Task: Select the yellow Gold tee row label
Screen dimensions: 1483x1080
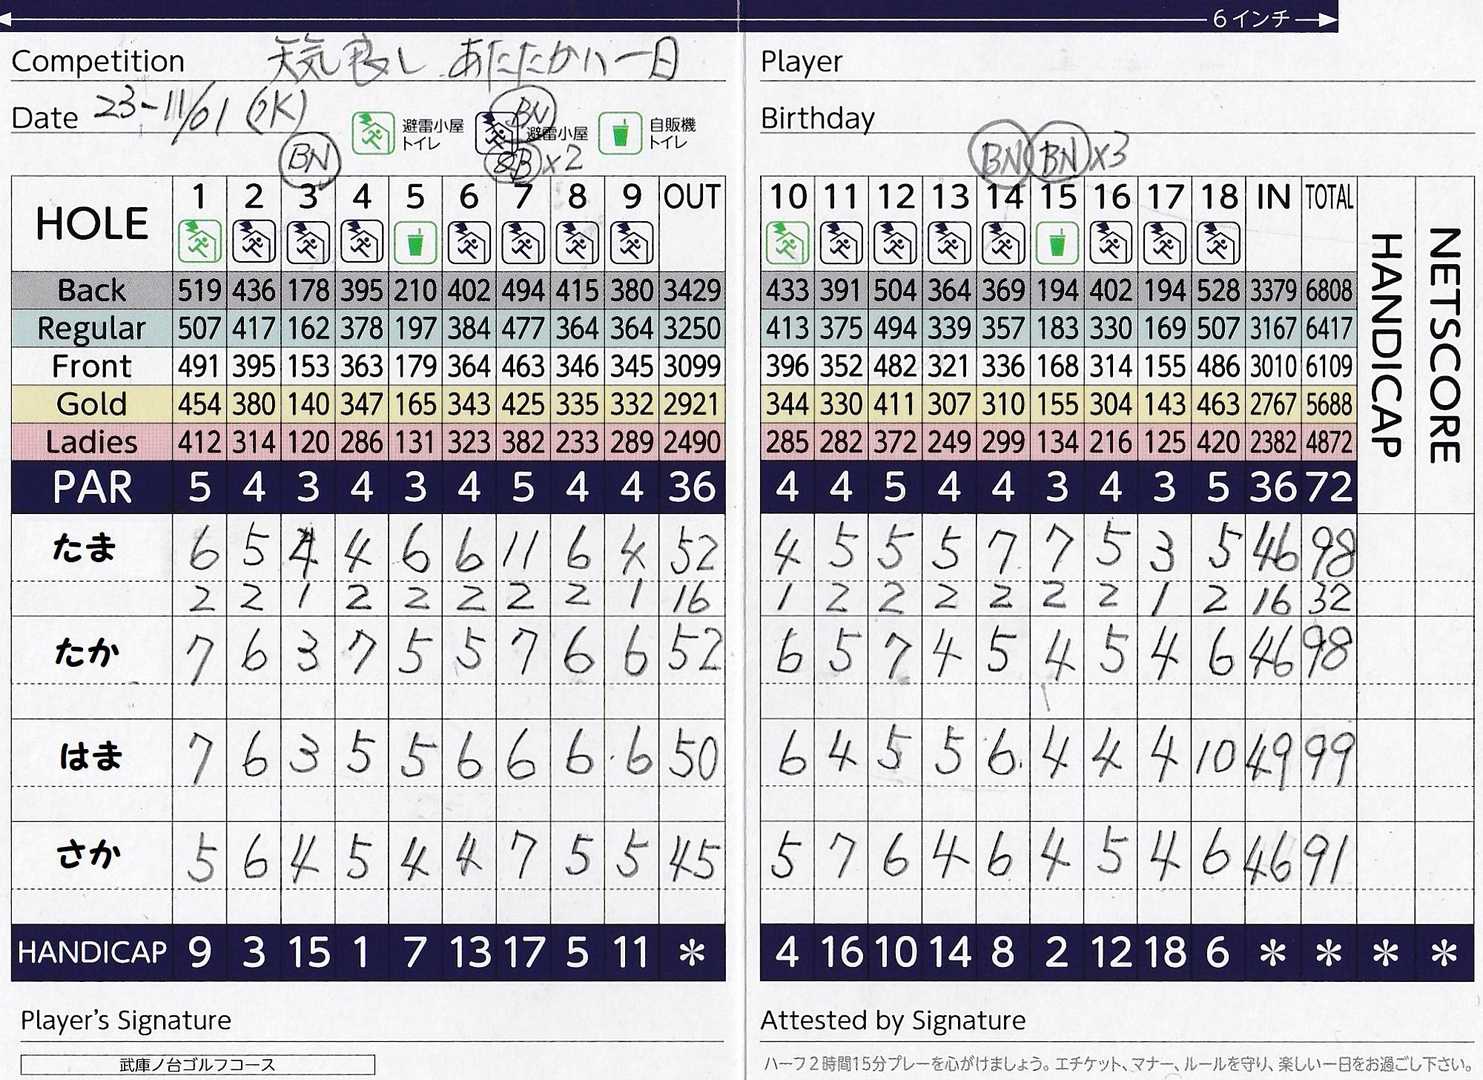Action: 92,404
